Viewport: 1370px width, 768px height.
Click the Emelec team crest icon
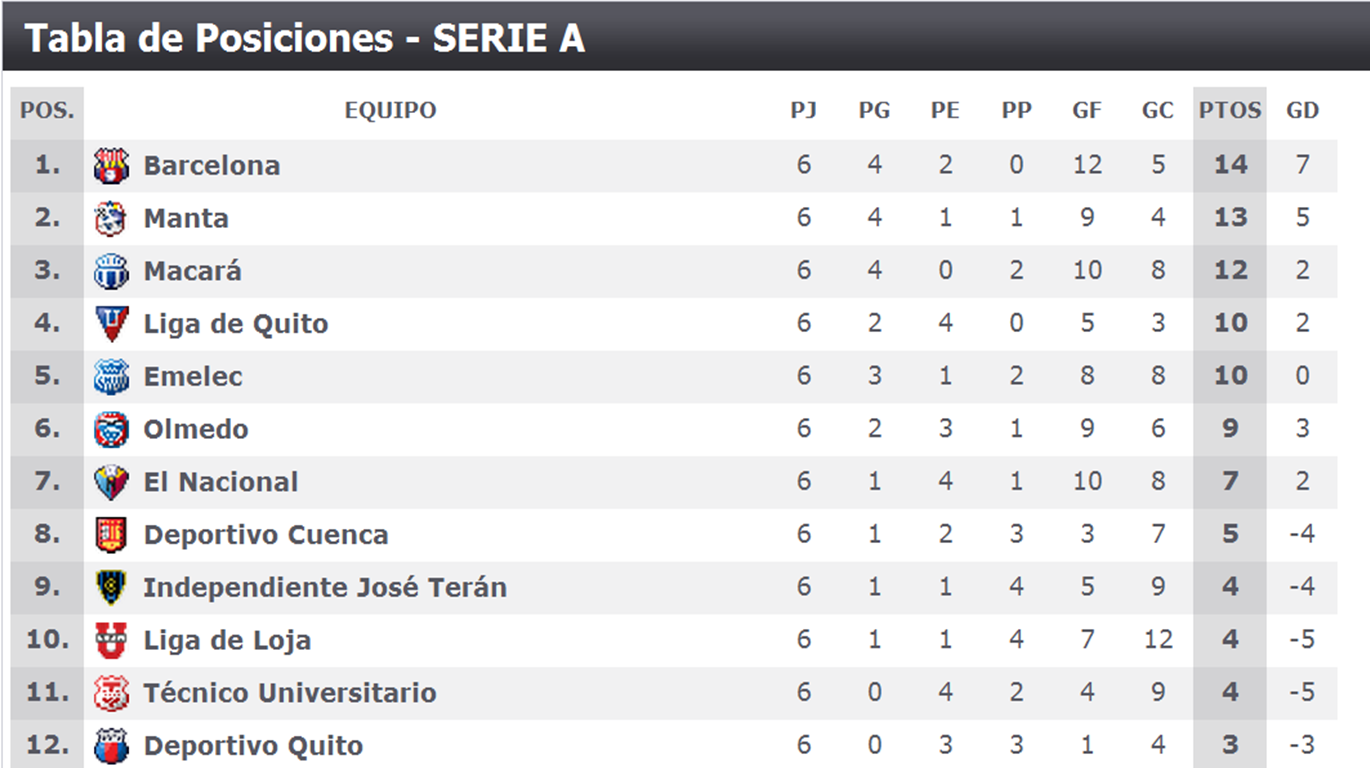[111, 377]
